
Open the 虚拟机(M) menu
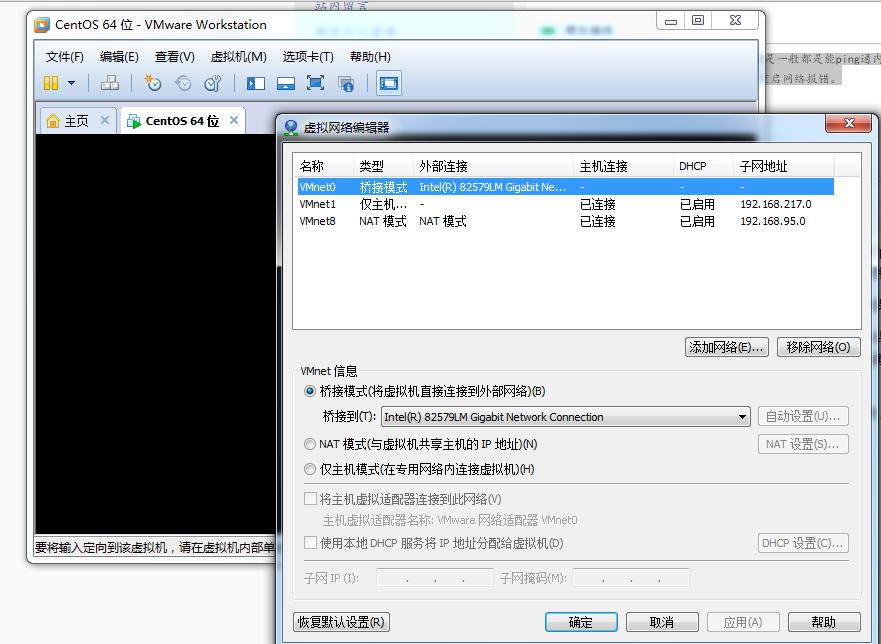click(238, 57)
